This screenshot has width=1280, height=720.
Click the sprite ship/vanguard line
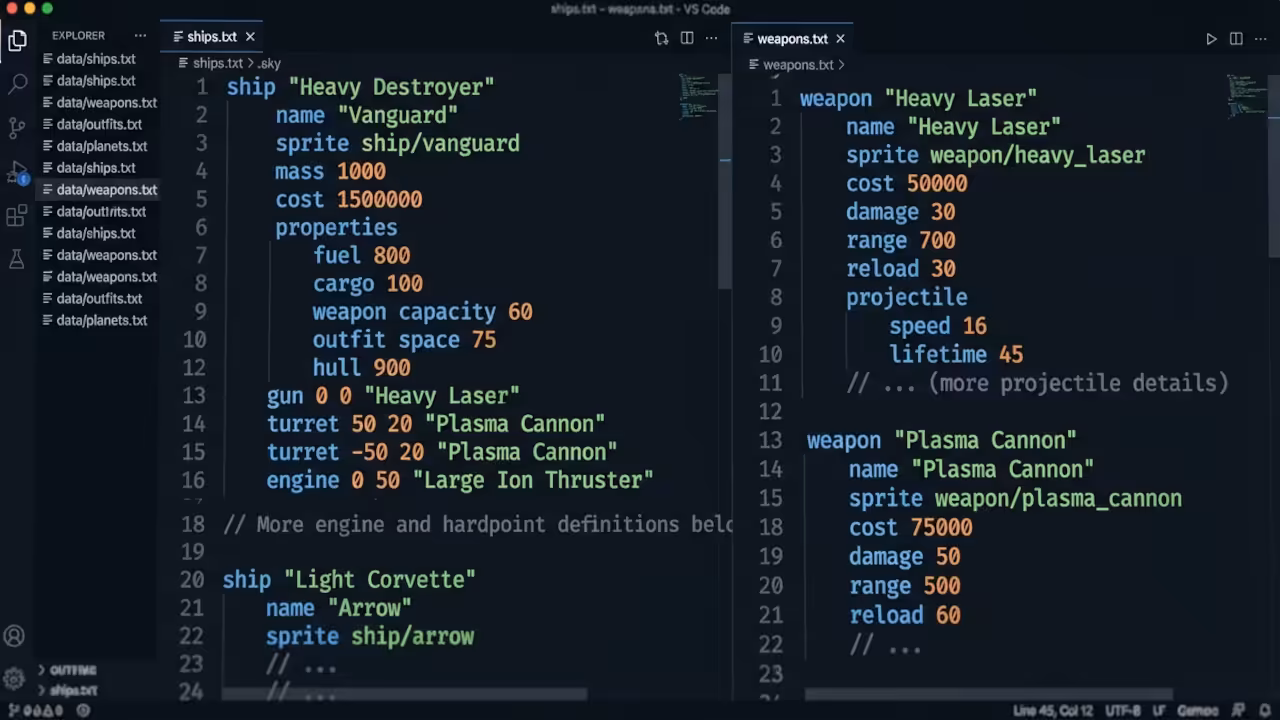(x=397, y=143)
